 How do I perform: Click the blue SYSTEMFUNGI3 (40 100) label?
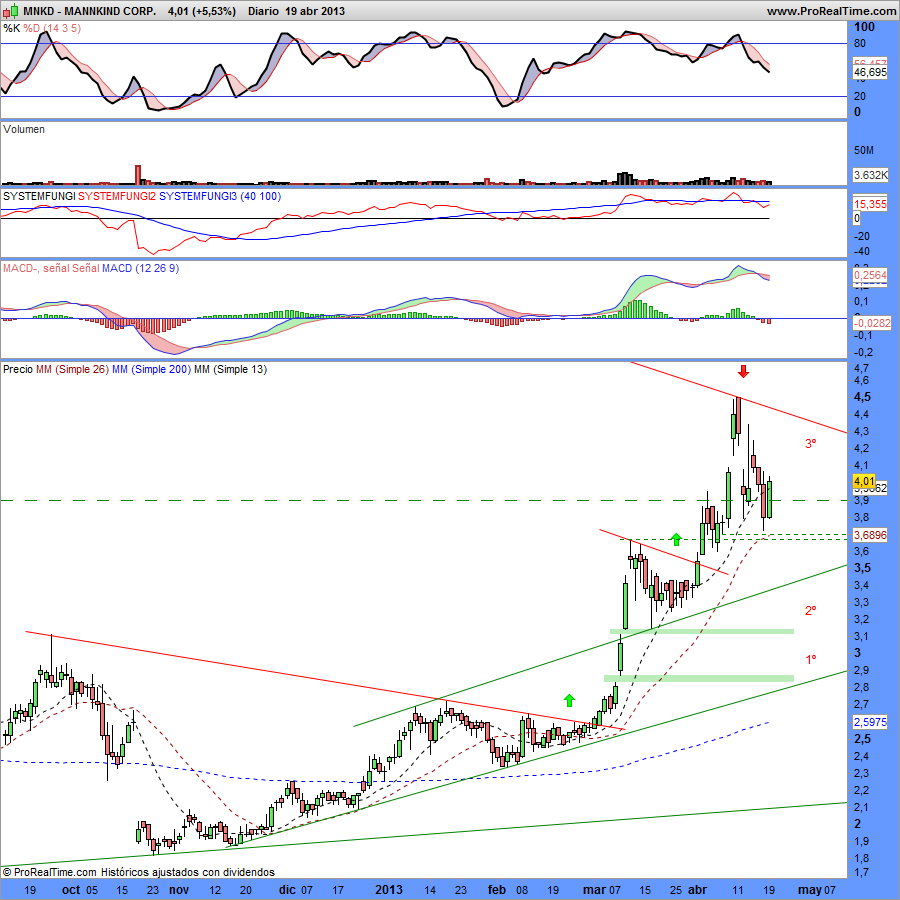pyautogui.click(x=220, y=196)
